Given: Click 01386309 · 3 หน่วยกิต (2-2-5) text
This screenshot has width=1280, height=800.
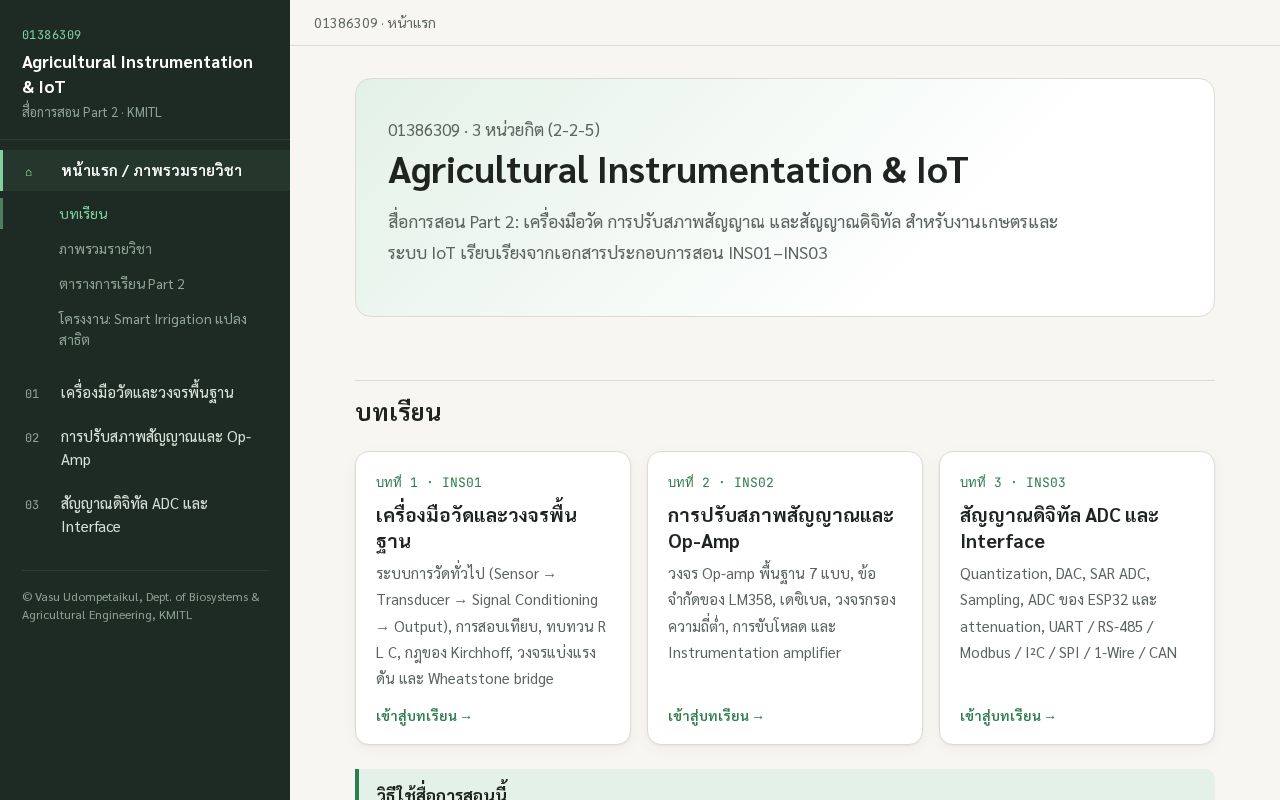Looking at the screenshot, I should [x=494, y=130].
